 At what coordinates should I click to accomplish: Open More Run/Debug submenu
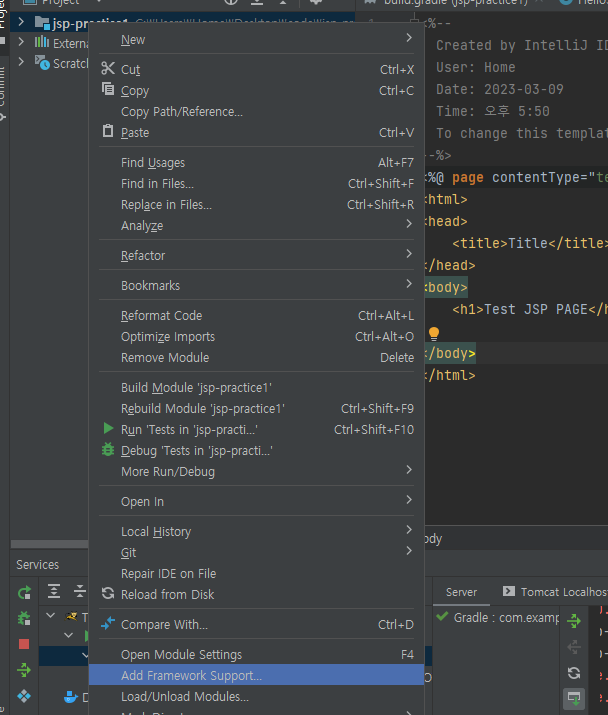[x=256, y=471]
